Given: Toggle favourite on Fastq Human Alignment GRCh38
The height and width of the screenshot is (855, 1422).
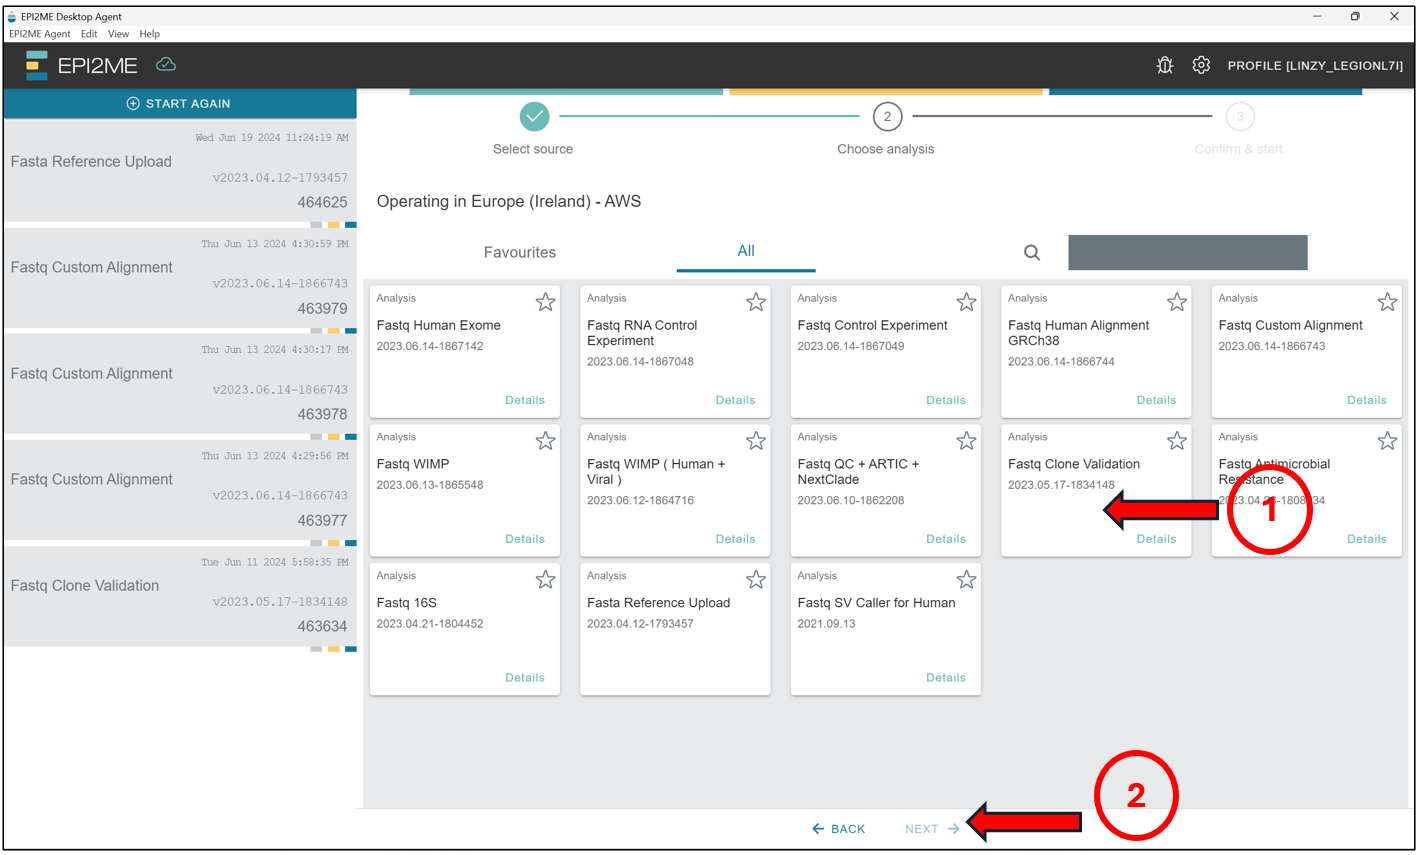Looking at the screenshot, I should point(1177,302).
